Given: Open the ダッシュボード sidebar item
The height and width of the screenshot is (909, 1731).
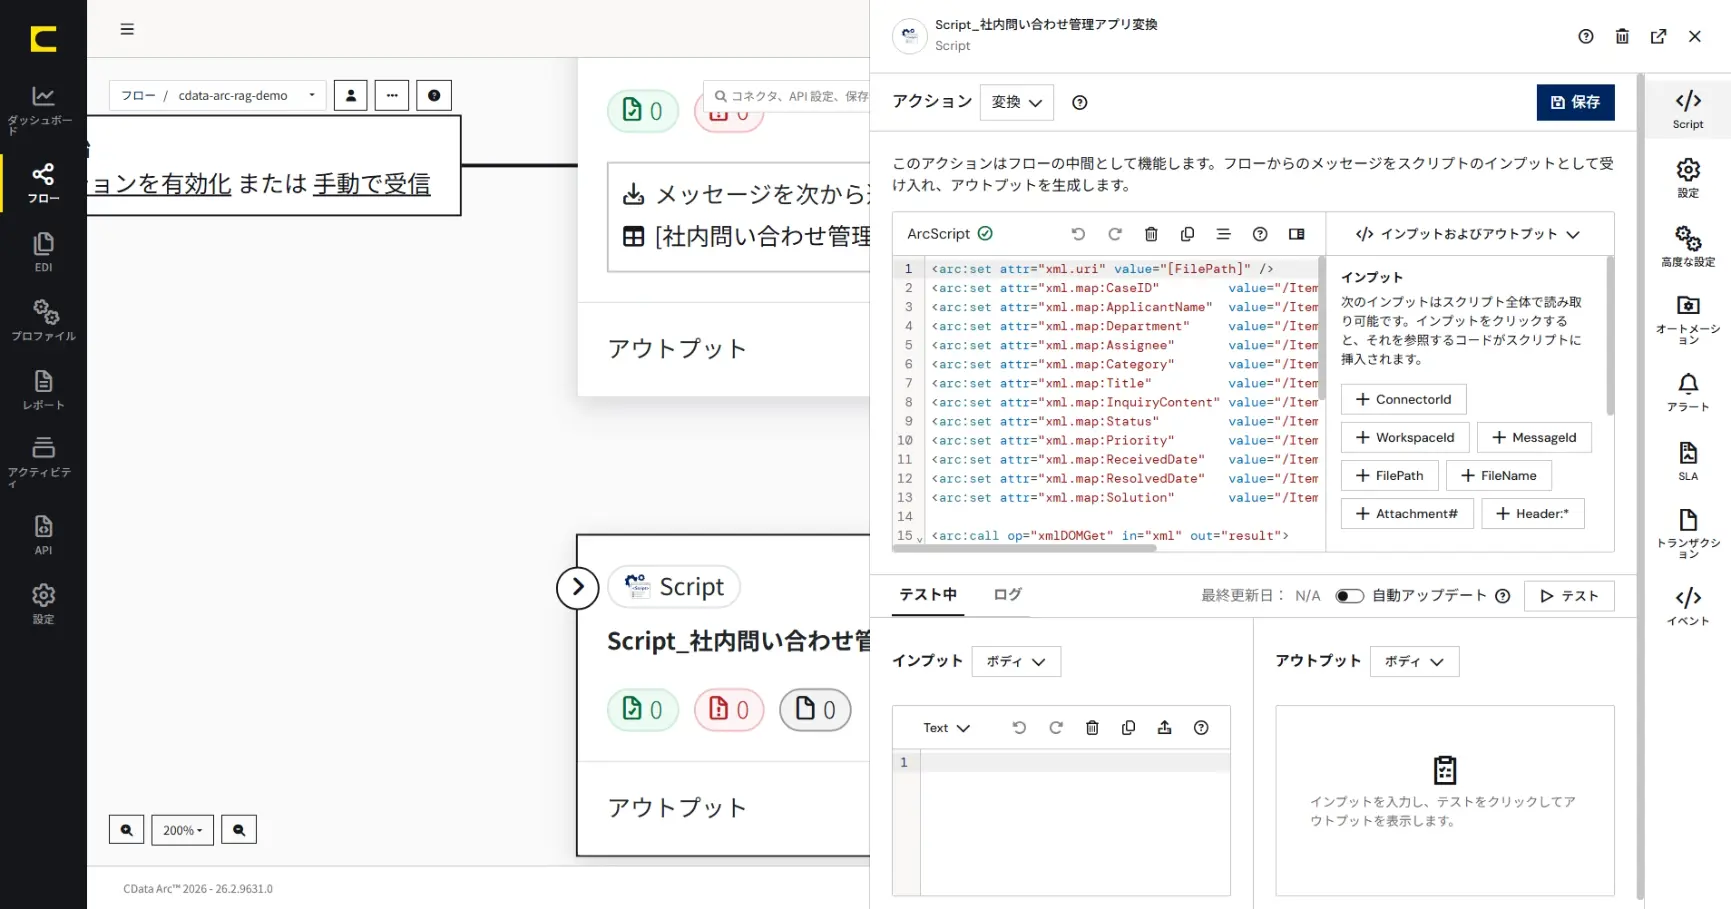Looking at the screenshot, I should (x=43, y=109).
